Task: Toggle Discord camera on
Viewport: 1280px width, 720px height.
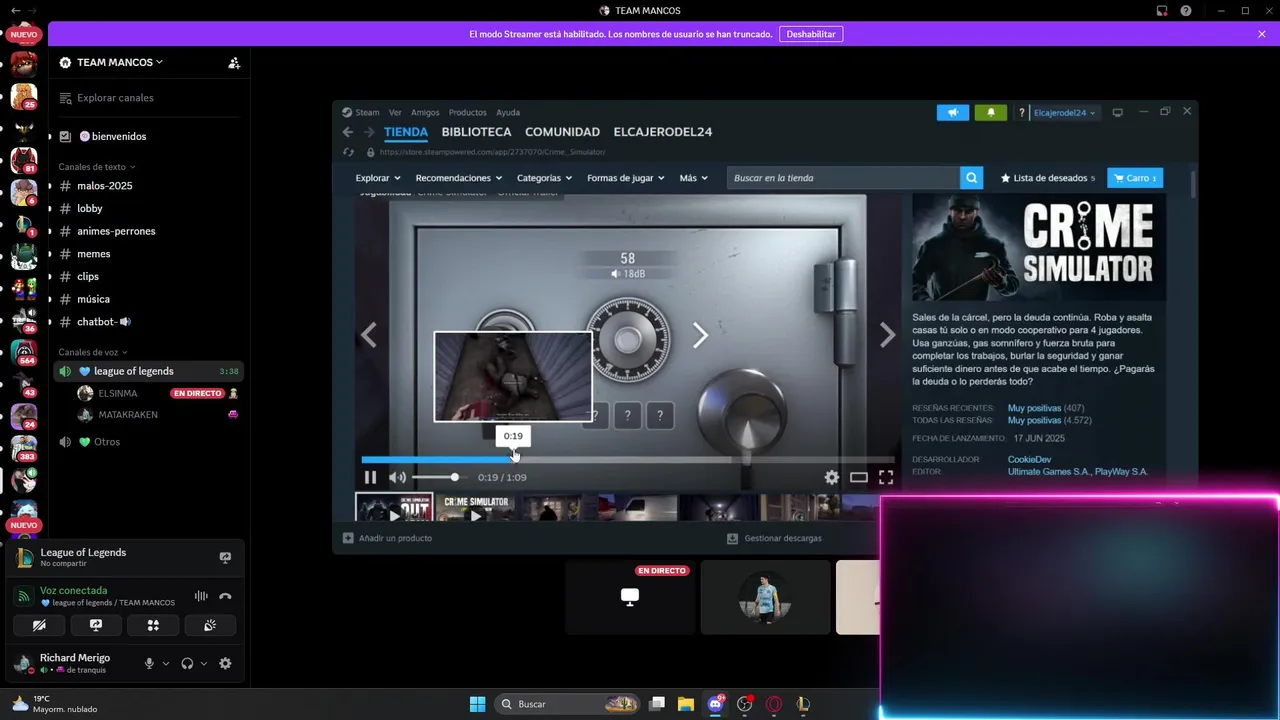Action: click(x=39, y=625)
